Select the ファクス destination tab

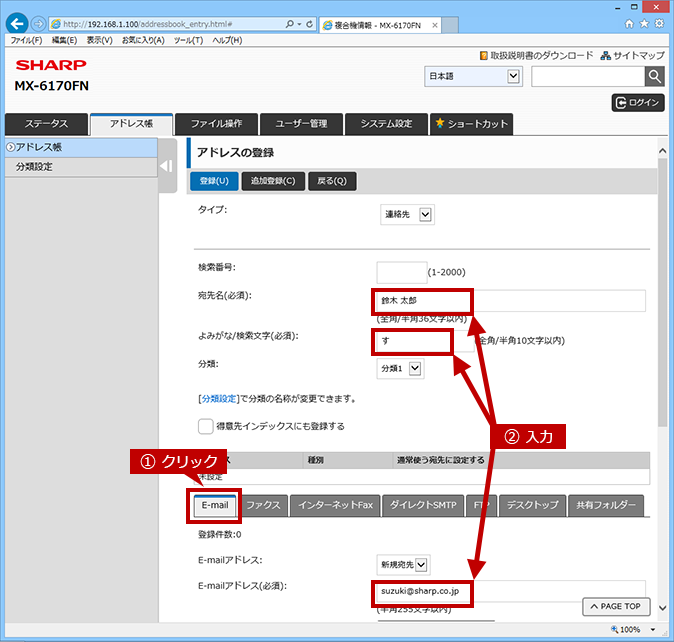click(263, 505)
